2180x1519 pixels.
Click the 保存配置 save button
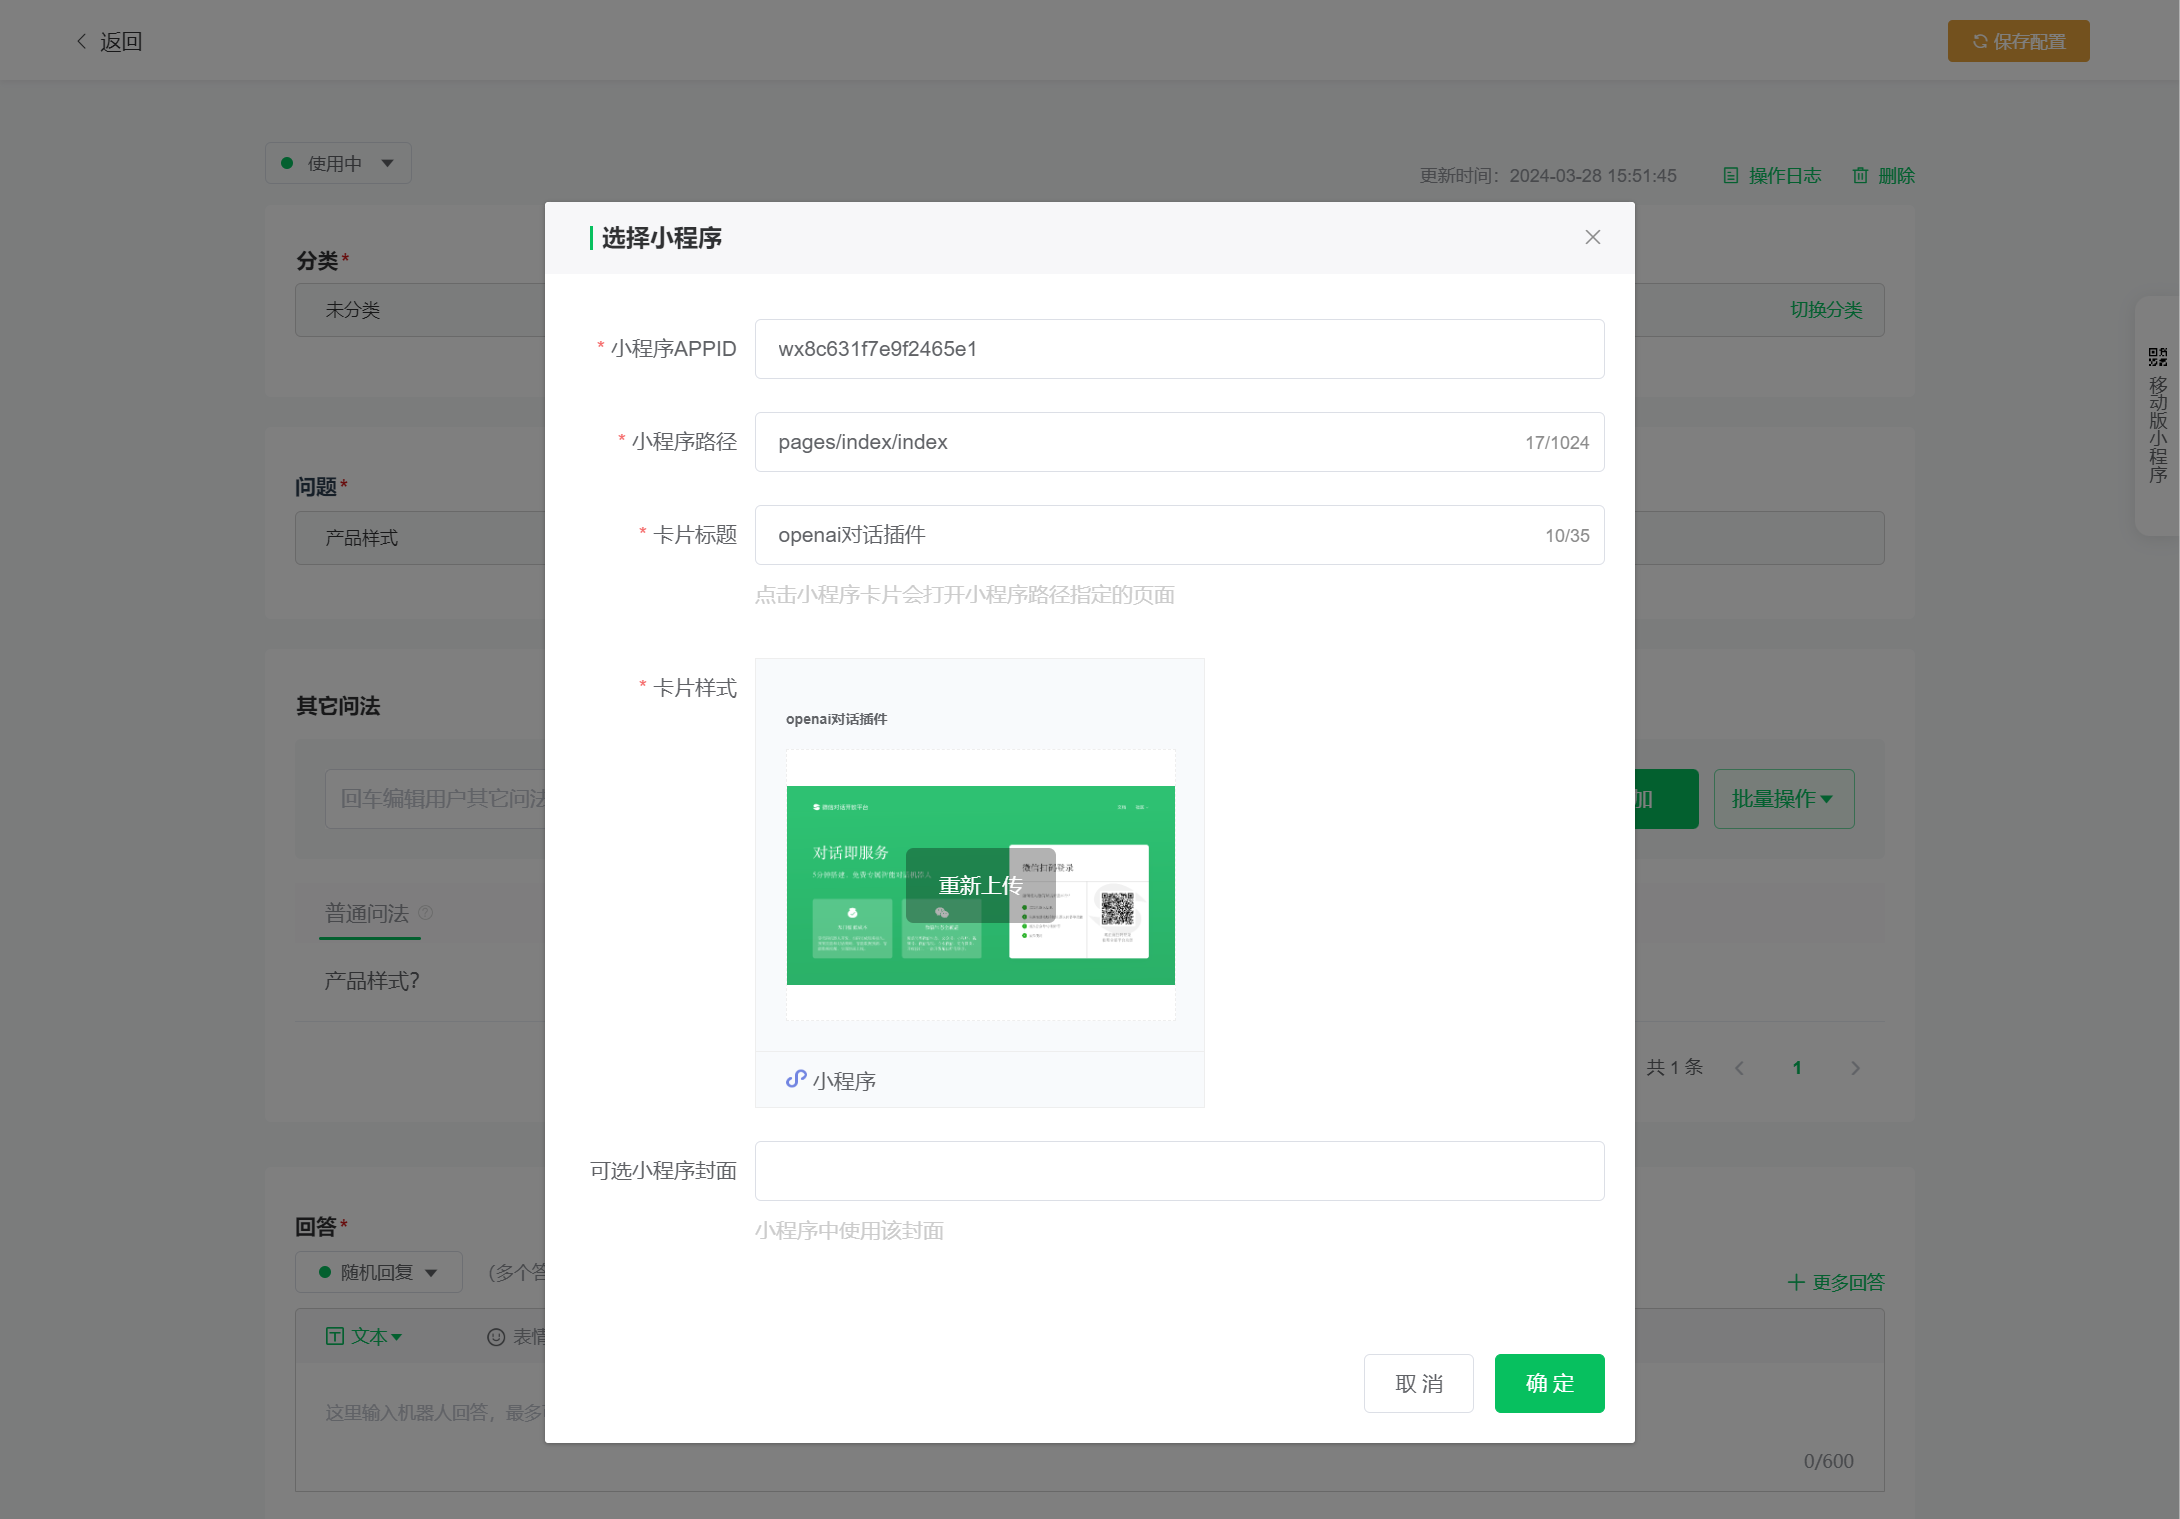tap(2018, 41)
